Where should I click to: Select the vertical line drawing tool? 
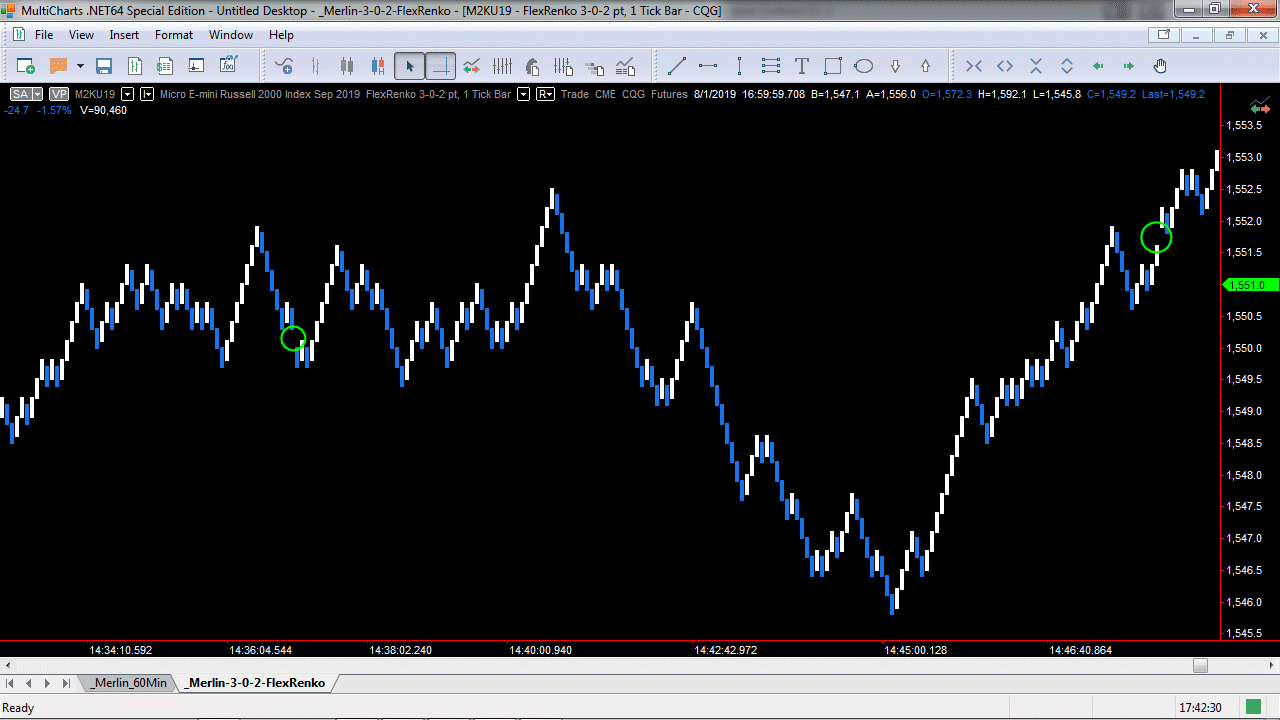click(739, 67)
